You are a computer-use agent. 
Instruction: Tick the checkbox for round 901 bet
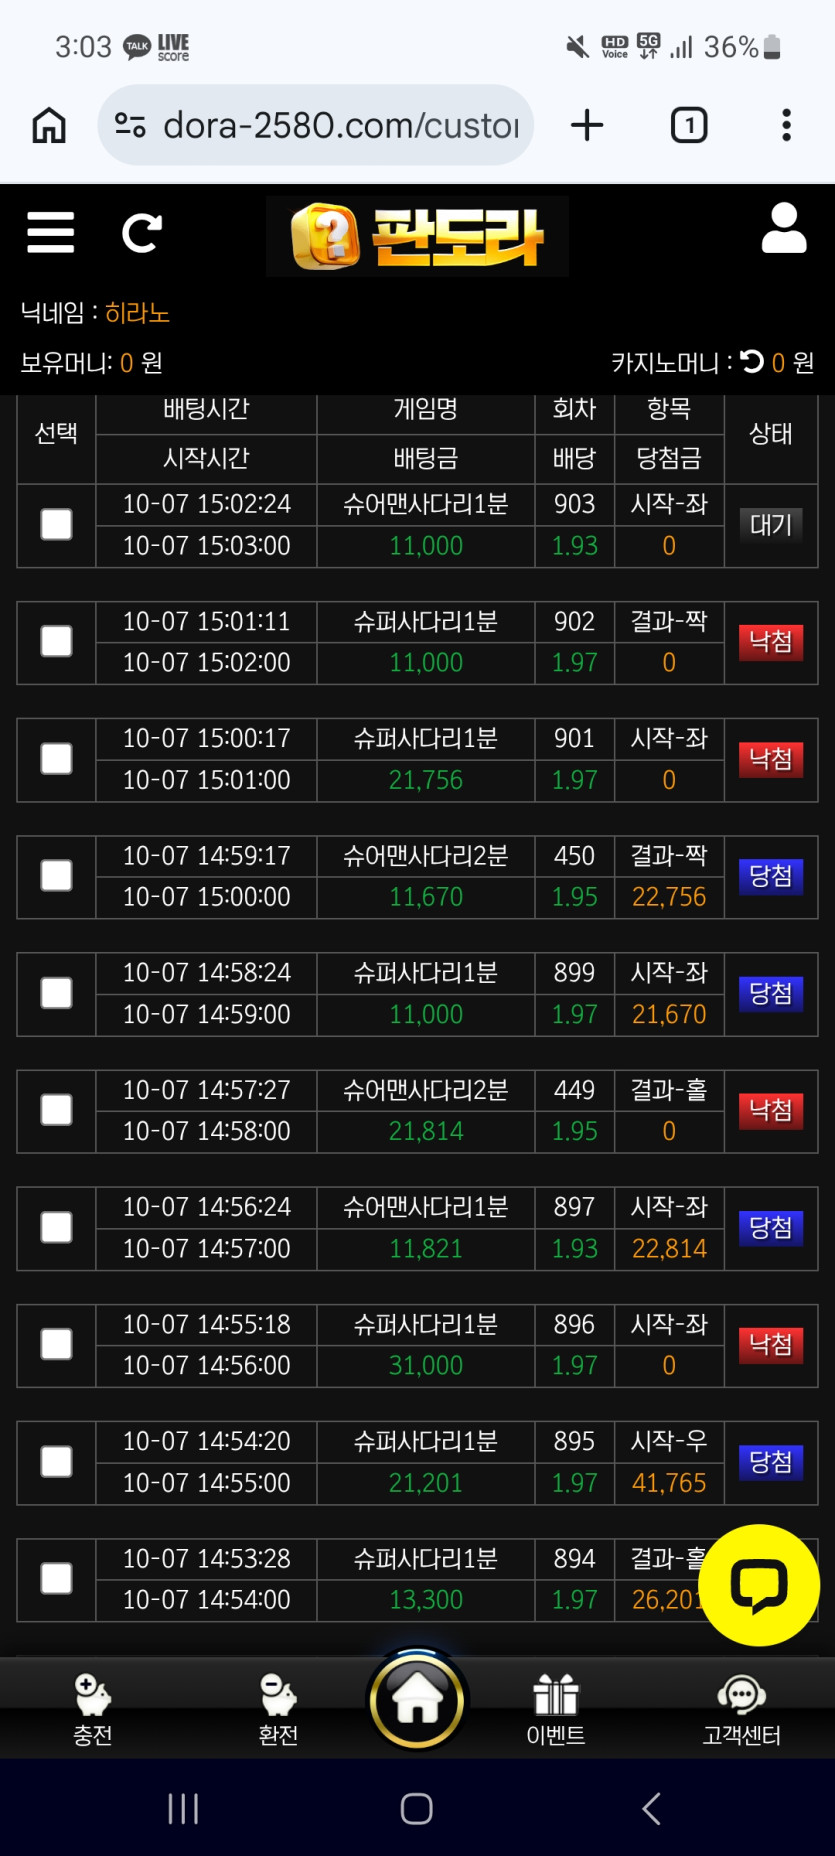click(x=56, y=758)
